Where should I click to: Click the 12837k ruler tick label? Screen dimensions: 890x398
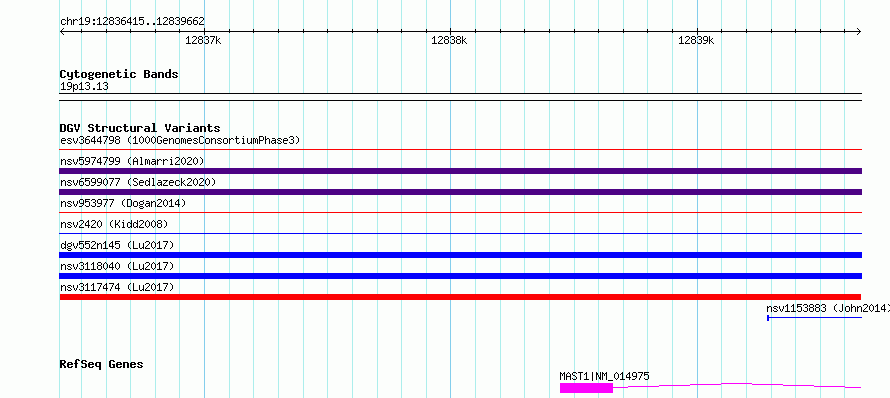203,40
